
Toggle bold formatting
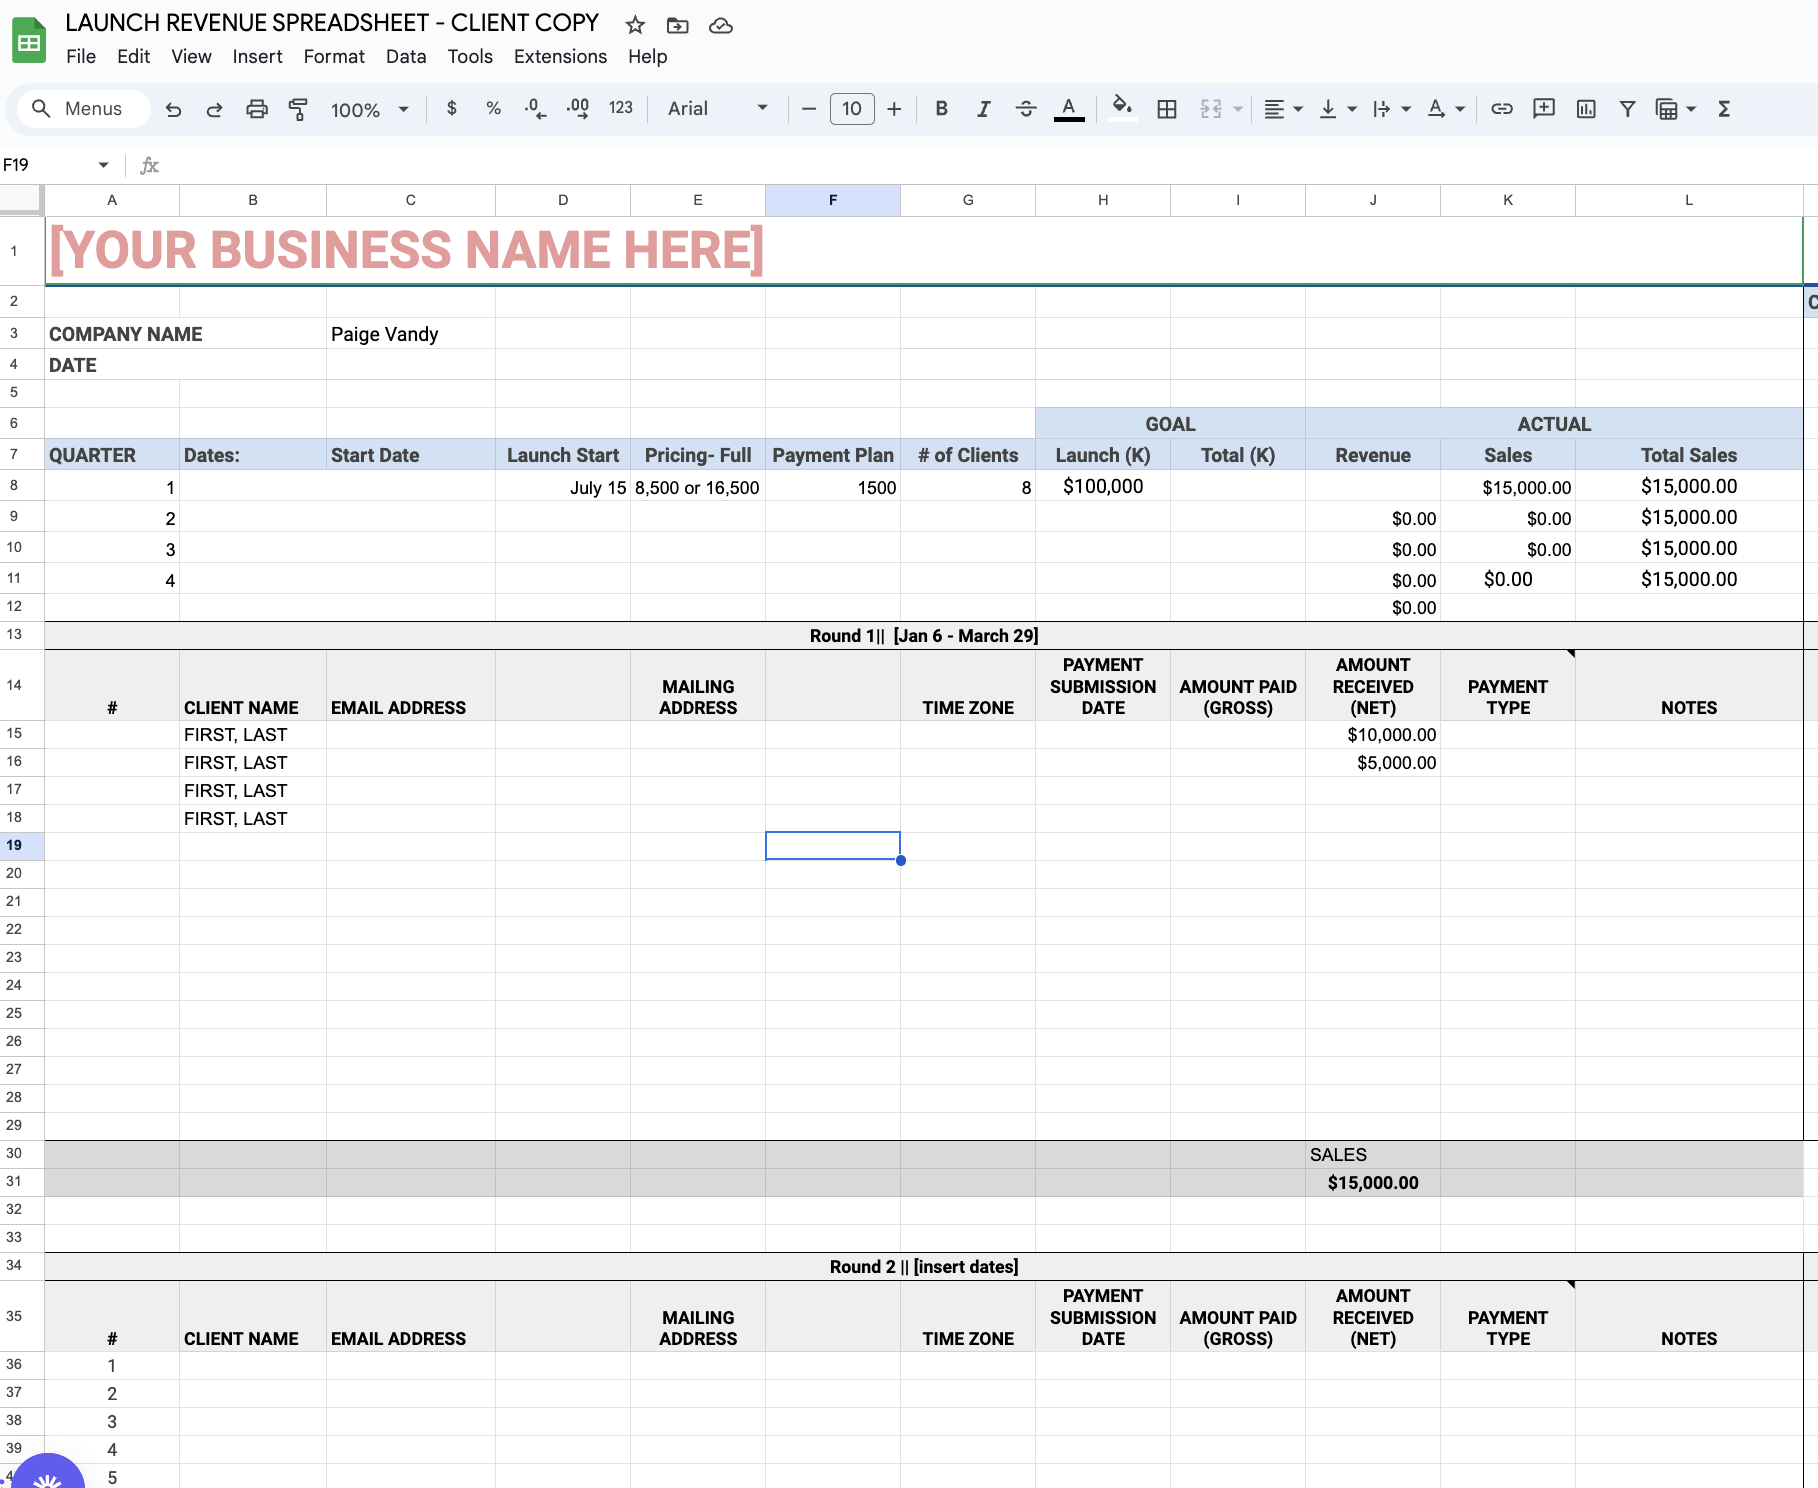coord(941,109)
